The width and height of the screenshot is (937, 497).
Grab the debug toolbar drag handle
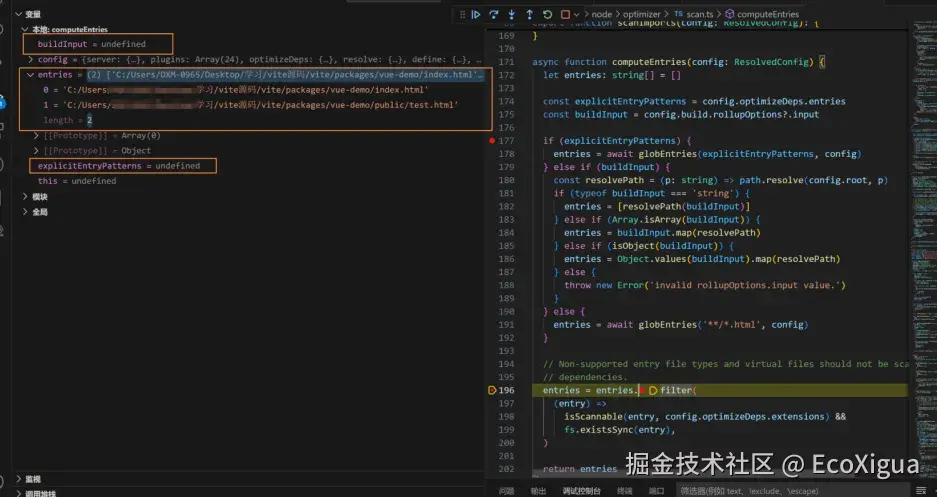[x=462, y=14]
